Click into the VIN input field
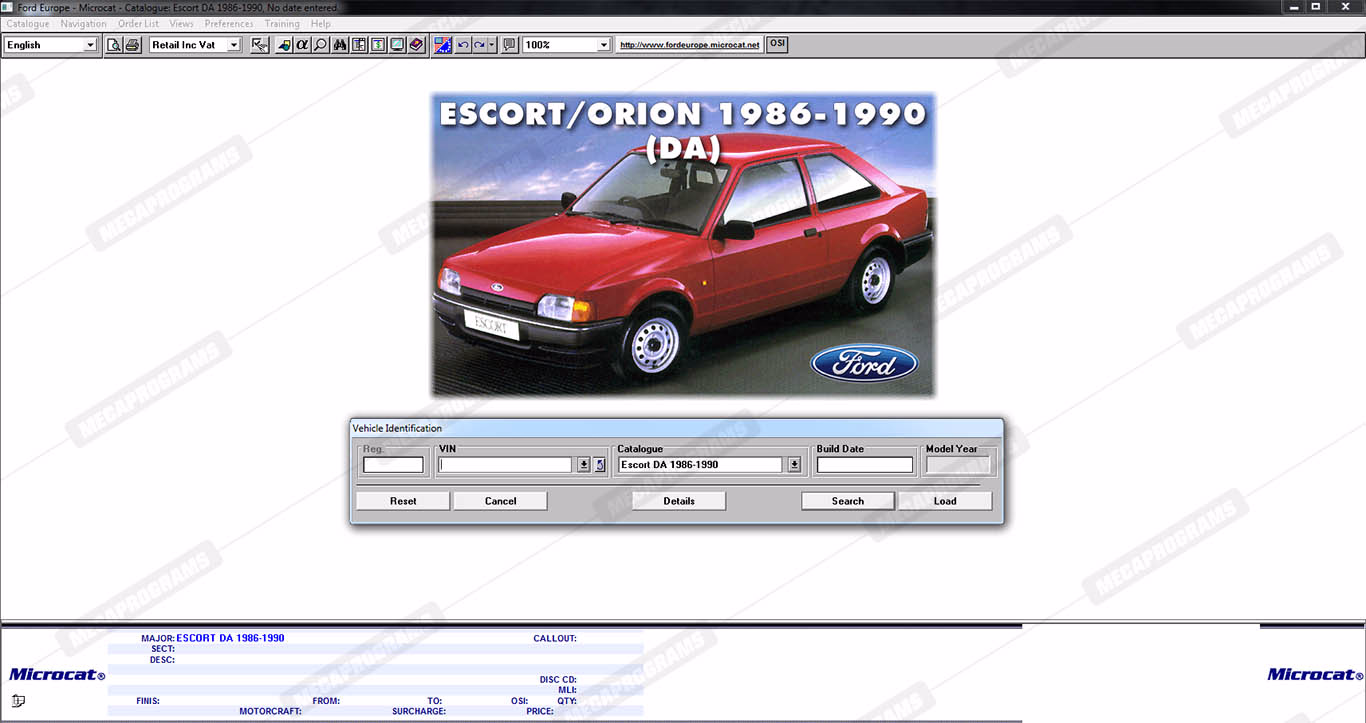The width and height of the screenshot is (1366, 723). tap(505, 465)
